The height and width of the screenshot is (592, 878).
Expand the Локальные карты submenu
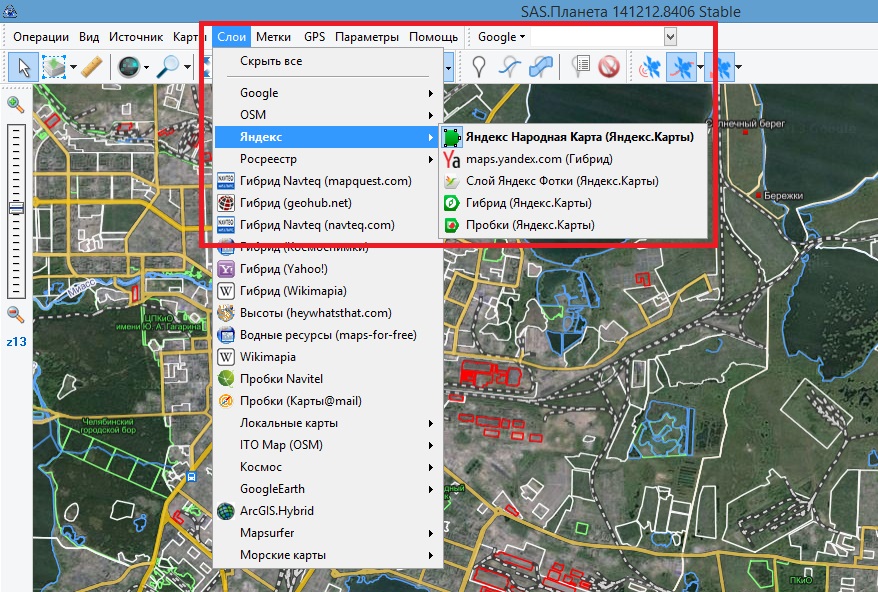pos(328,423)
